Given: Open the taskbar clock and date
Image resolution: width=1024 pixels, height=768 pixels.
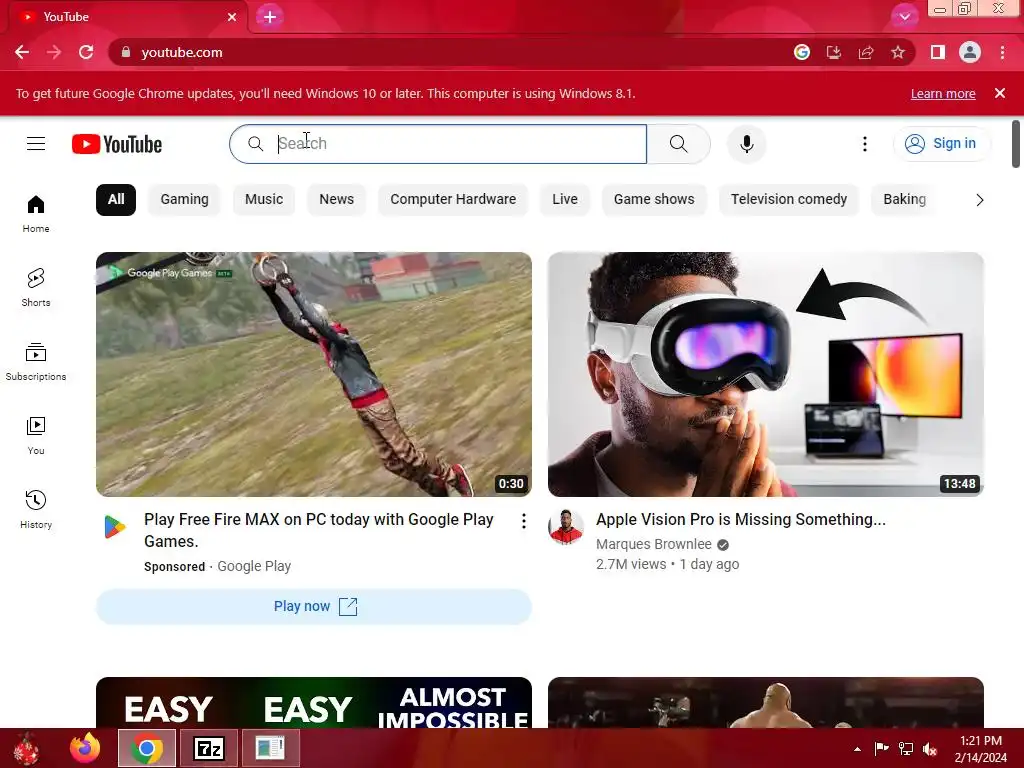Looking at the screenshot, I should click(x=980, y=749).
